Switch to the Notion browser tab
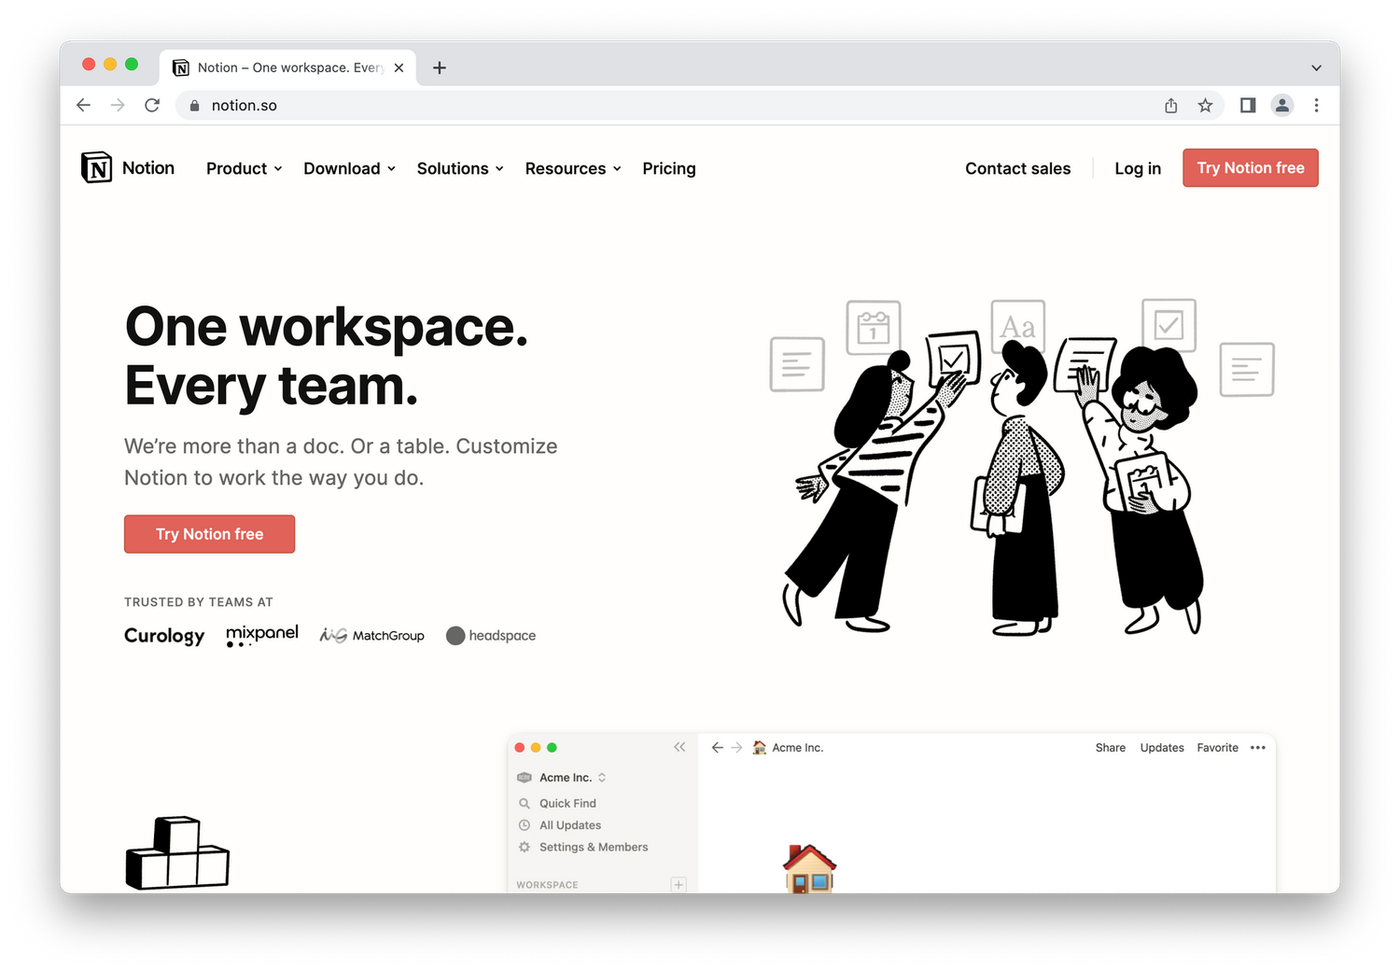The height and width of the screenshot is (973, 1400). (x=280, y=67)
